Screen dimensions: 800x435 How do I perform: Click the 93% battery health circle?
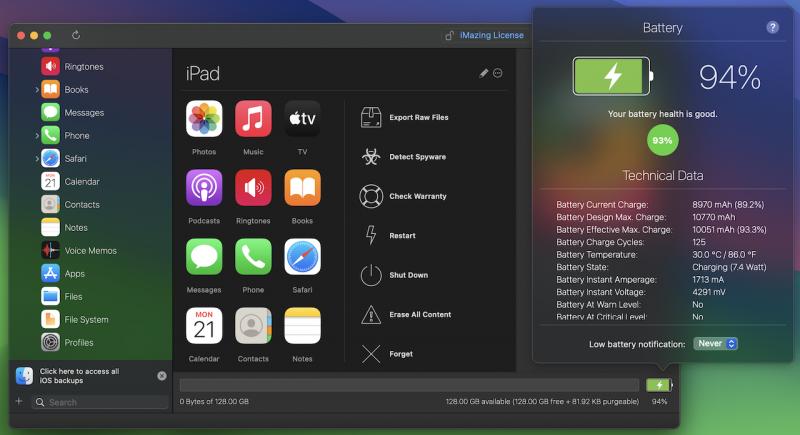[662, 140]
